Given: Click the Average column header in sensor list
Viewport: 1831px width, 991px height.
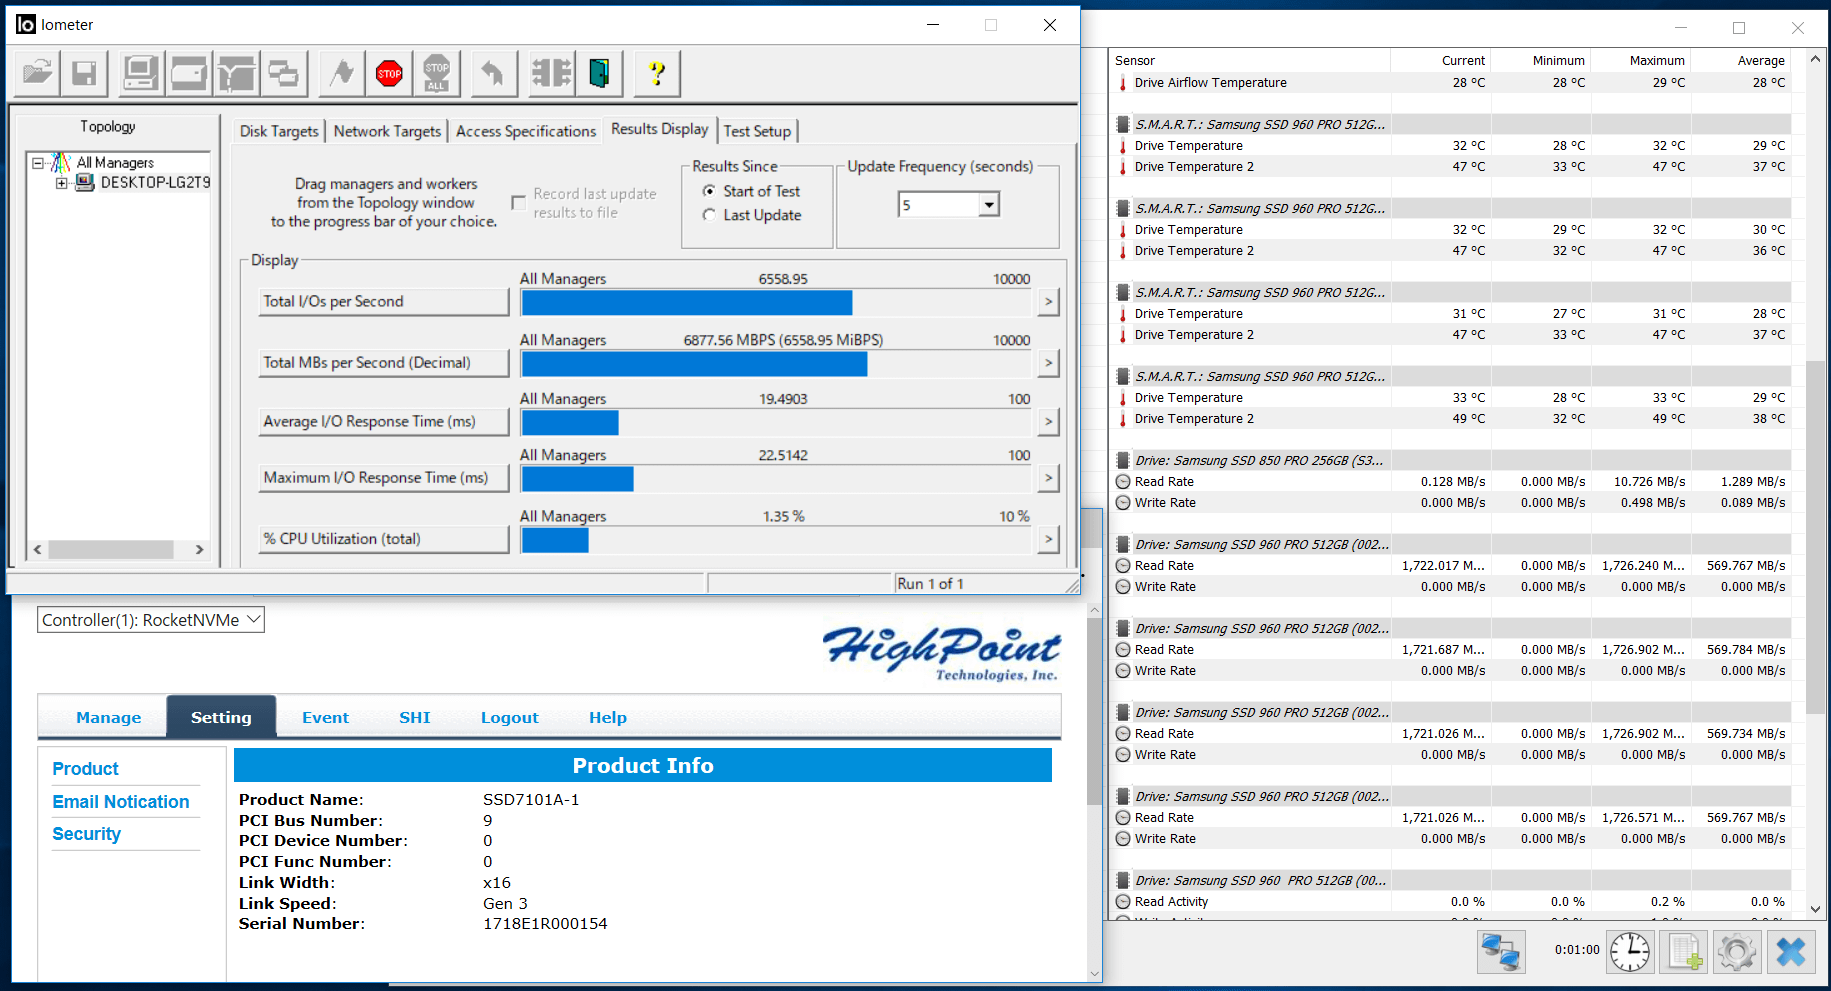Looking at the screenshot, I should pos(1741,61).
